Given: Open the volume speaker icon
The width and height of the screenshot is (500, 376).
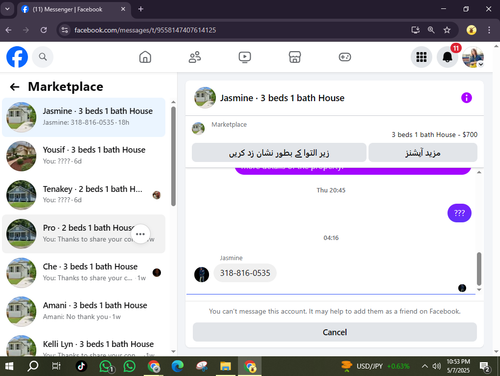Looking at the screenshot, I should point(436,366).
